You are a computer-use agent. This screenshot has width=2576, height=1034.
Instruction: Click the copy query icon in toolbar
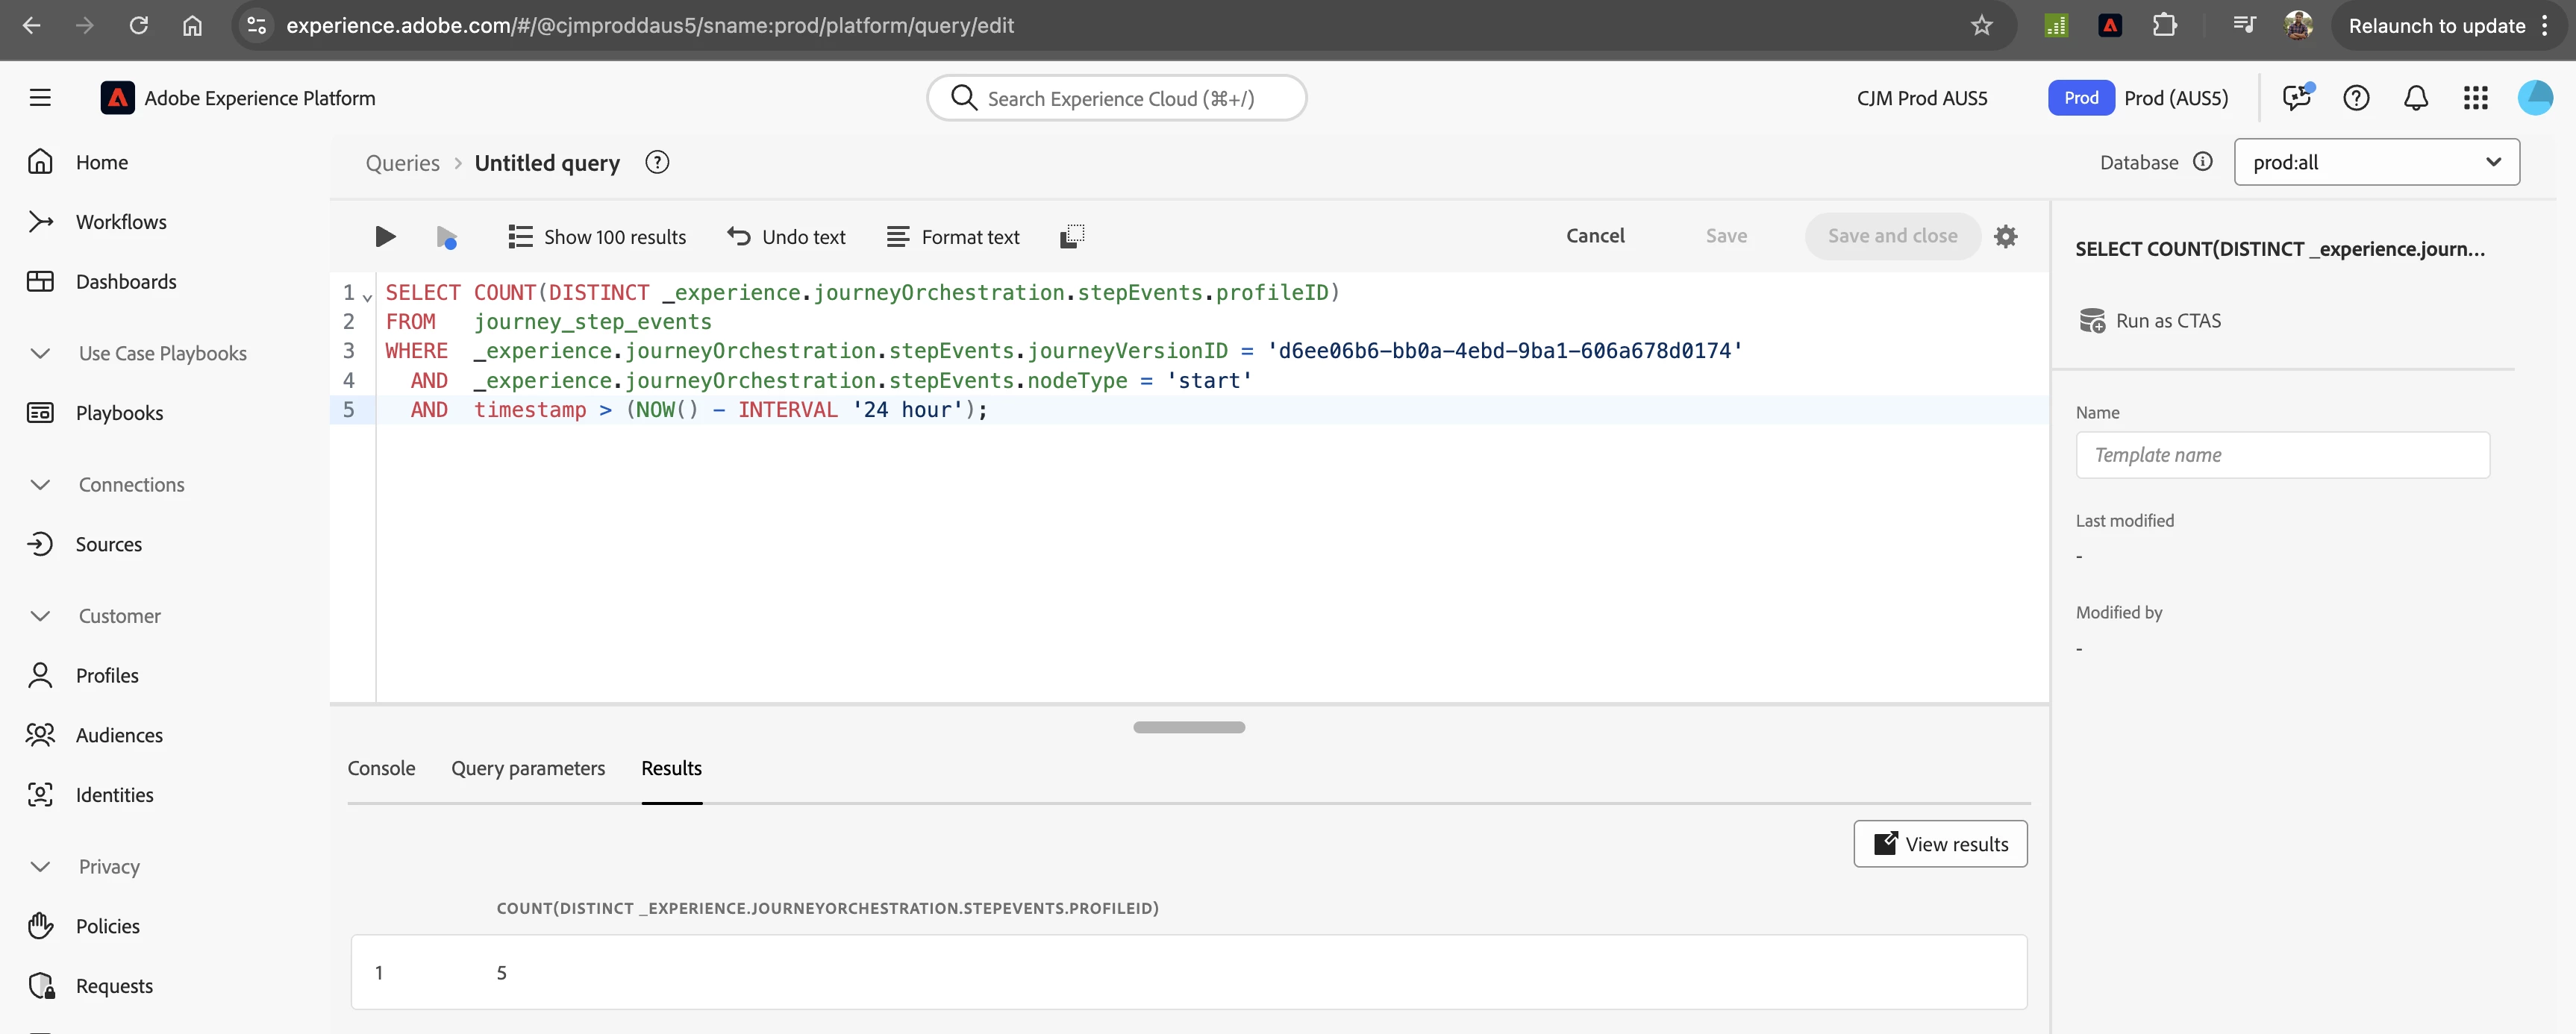point(1071,237)
